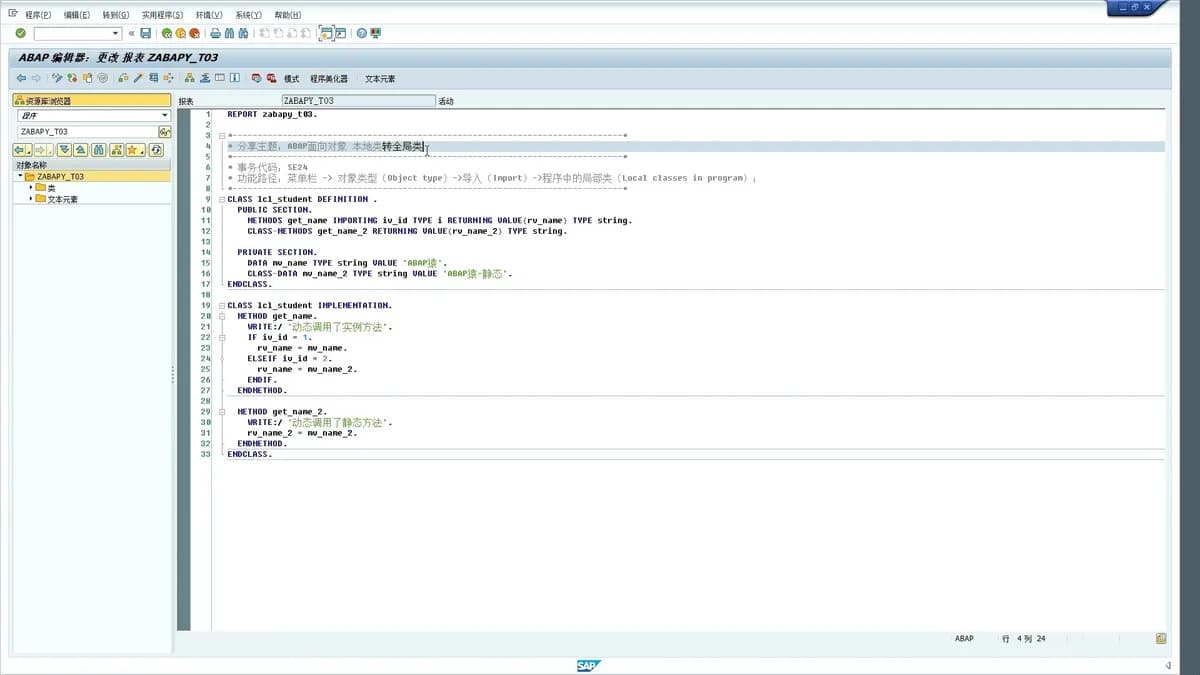The image size is (1200, 675).
Task: Expand the 文本元素 folder node
Action: pos(31,198)
